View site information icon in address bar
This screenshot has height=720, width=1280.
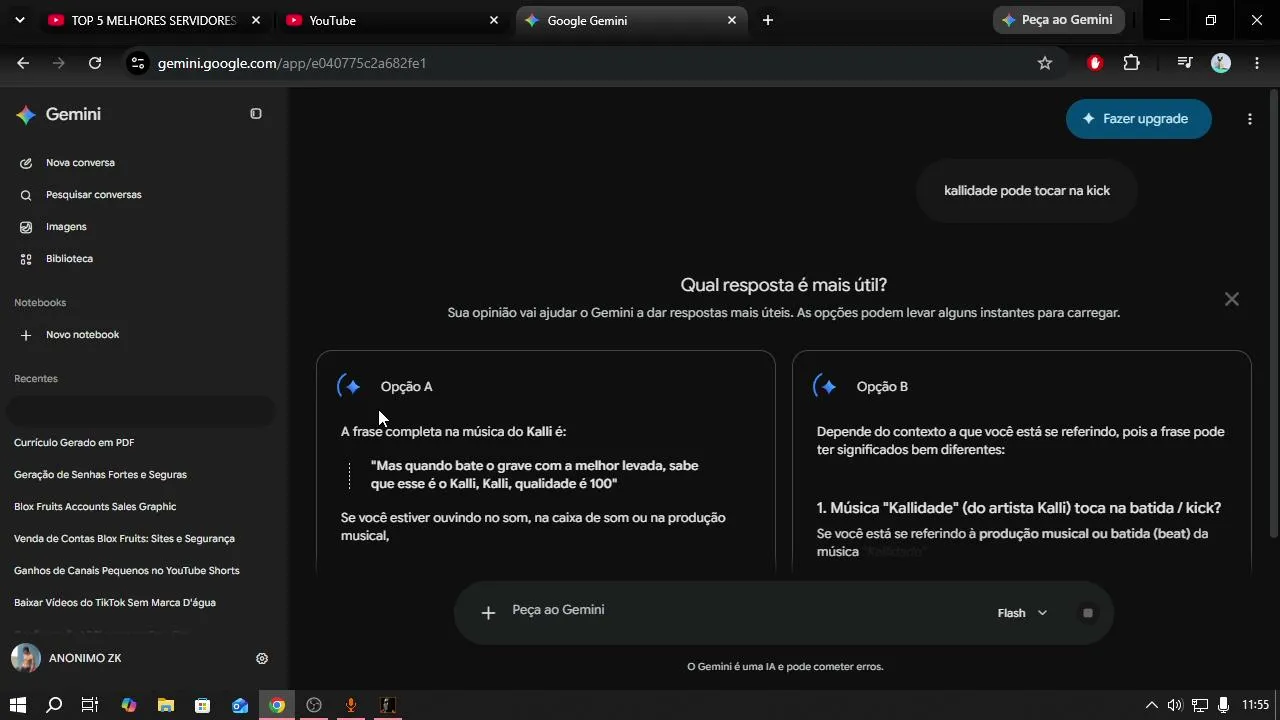[x=138, y=63]
